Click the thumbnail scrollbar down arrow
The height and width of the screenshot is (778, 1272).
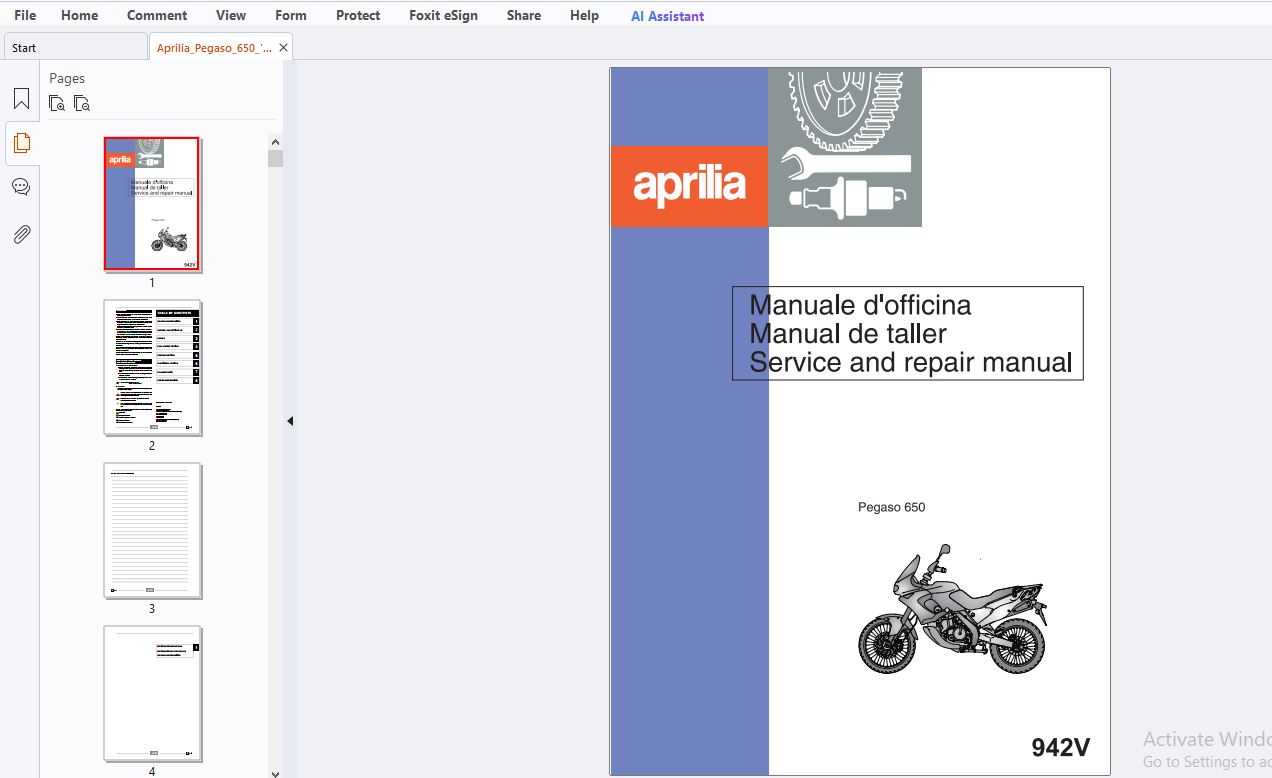point(275,772)
